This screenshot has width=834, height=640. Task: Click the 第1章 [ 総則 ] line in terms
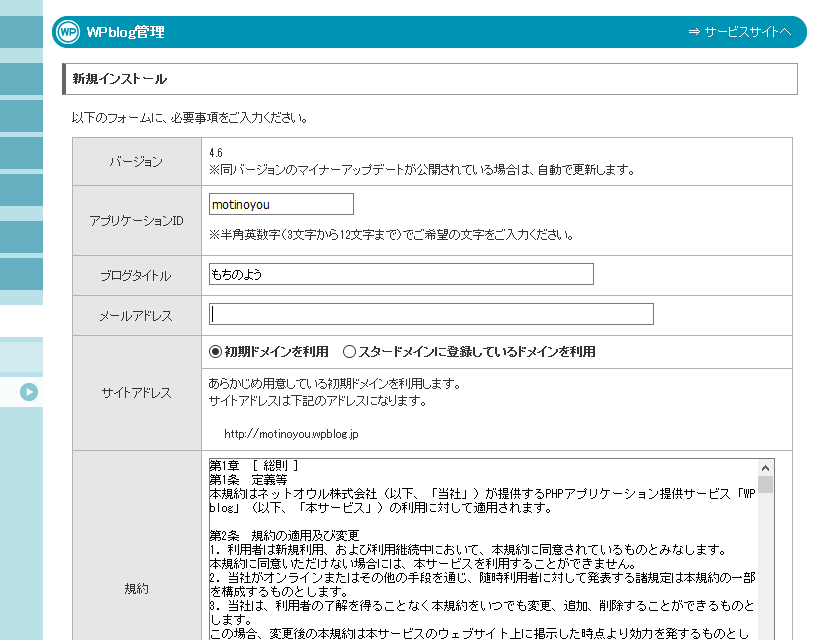point(254,466)
